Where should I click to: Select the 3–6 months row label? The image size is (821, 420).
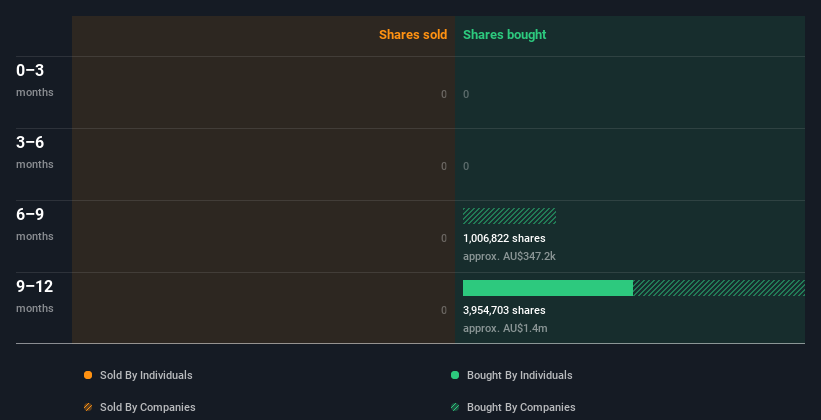pos(35,152)
